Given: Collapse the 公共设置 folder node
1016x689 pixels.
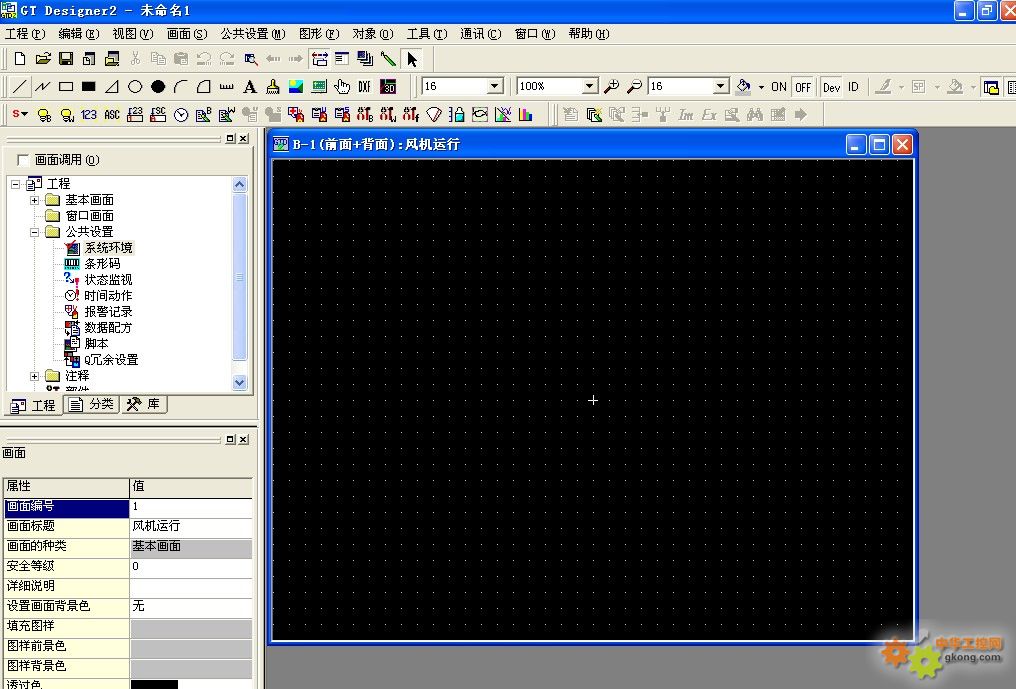Looking at the screenshot, I should click(34, 232).
